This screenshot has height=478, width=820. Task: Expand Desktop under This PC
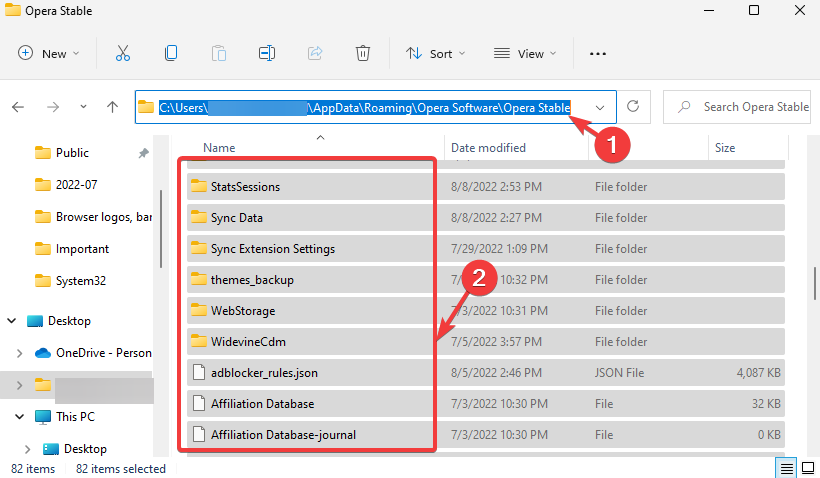pos(27,449)
